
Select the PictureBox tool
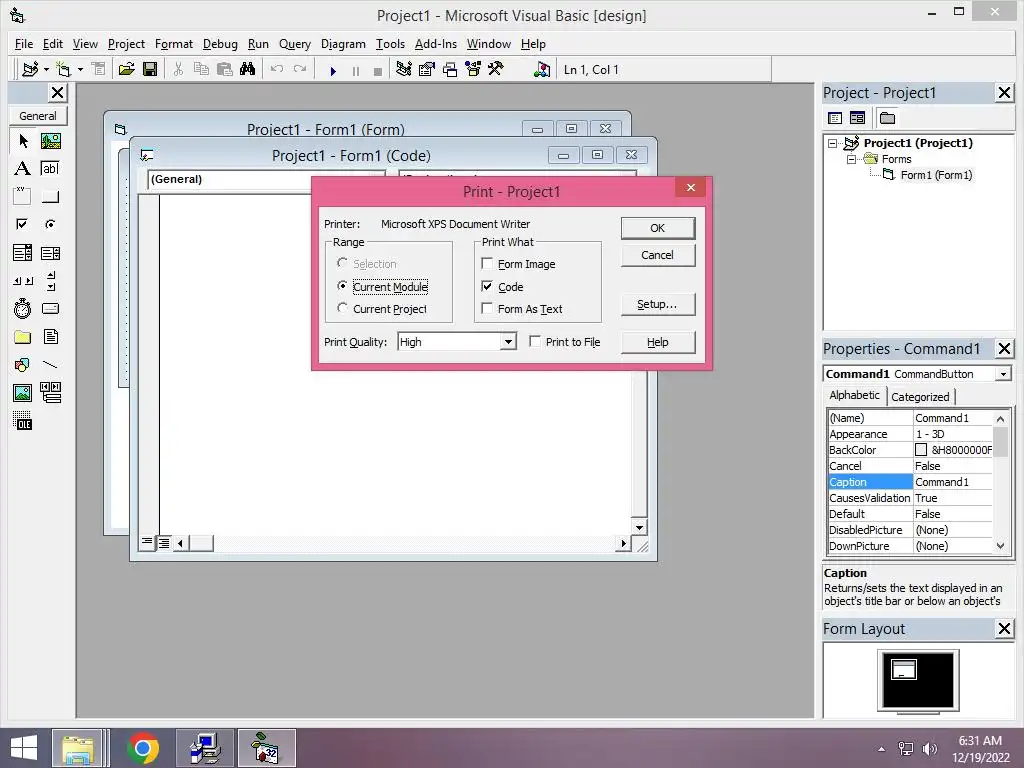pos(50,140)
